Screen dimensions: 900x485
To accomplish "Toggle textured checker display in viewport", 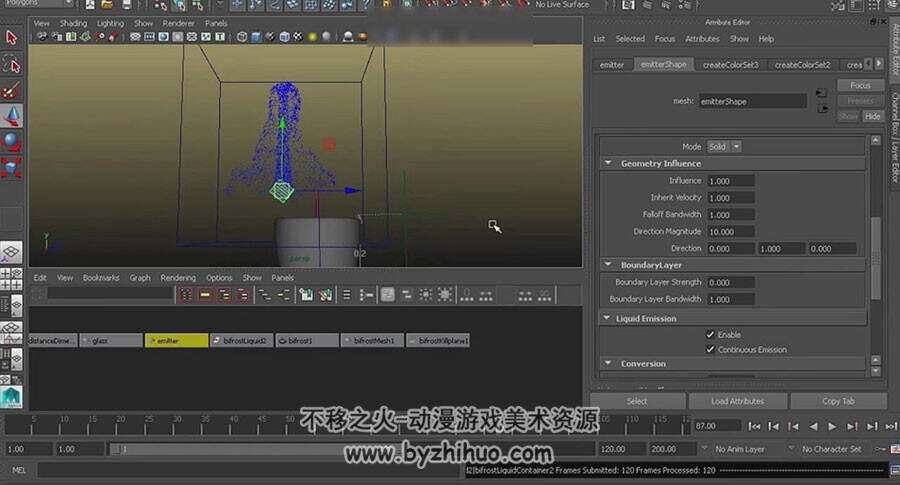I will 298,37.
